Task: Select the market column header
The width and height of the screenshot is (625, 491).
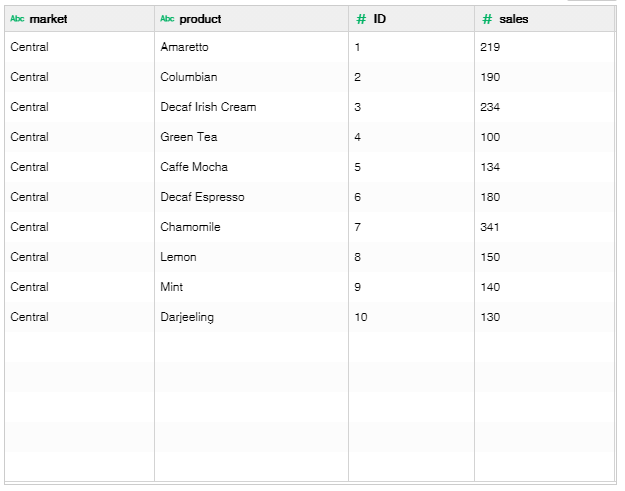Action: 80,19
